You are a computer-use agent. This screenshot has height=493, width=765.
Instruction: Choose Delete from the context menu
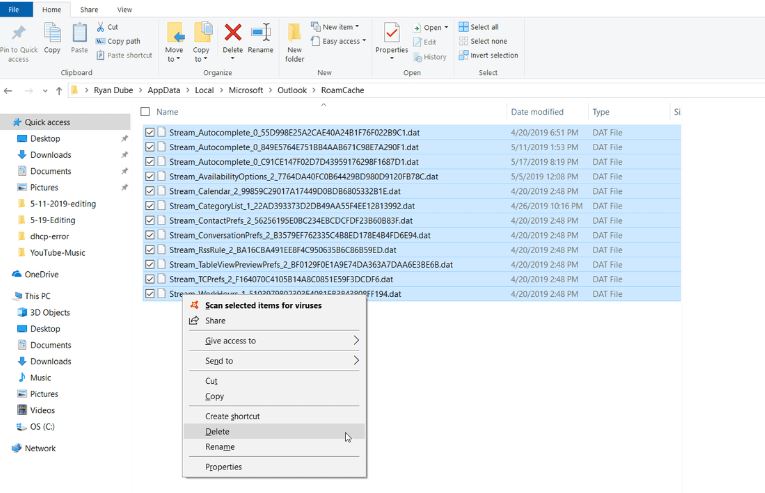click(x=274, y=431)
